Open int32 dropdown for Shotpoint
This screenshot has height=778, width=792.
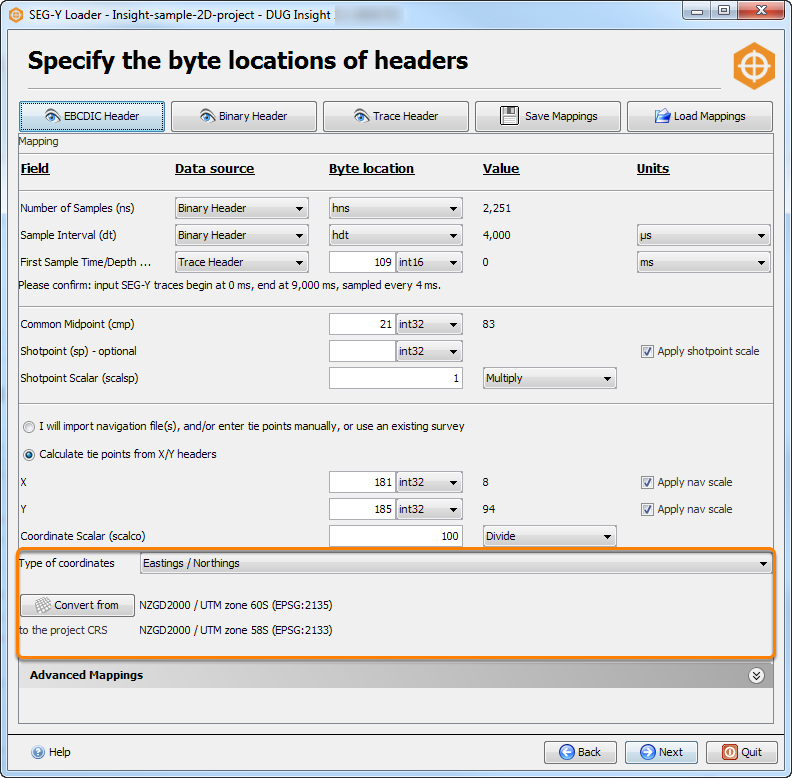pyautogui.click(x=429, y=351)
